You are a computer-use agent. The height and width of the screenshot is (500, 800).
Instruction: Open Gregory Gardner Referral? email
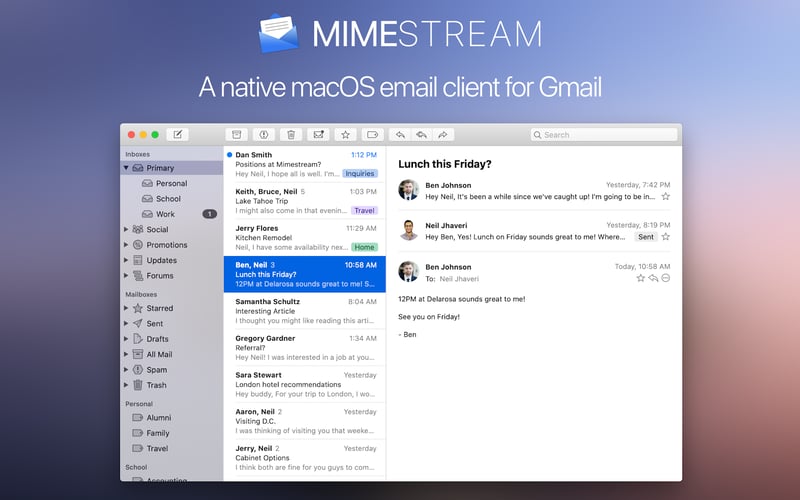(305, 348)
